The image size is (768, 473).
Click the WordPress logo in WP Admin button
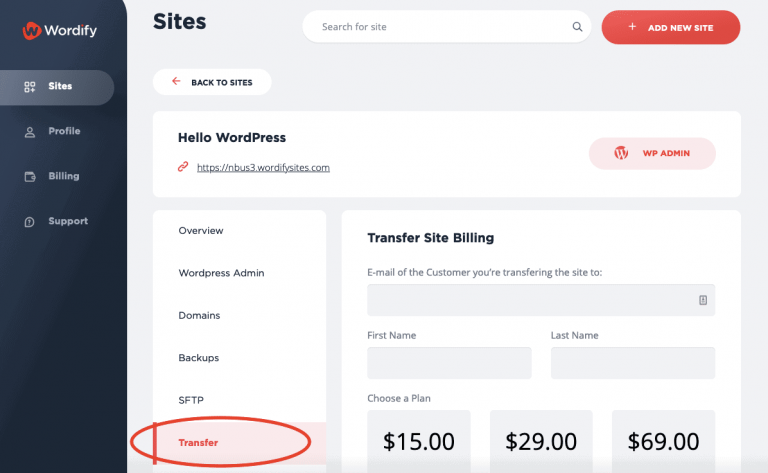tap(621, 153)
